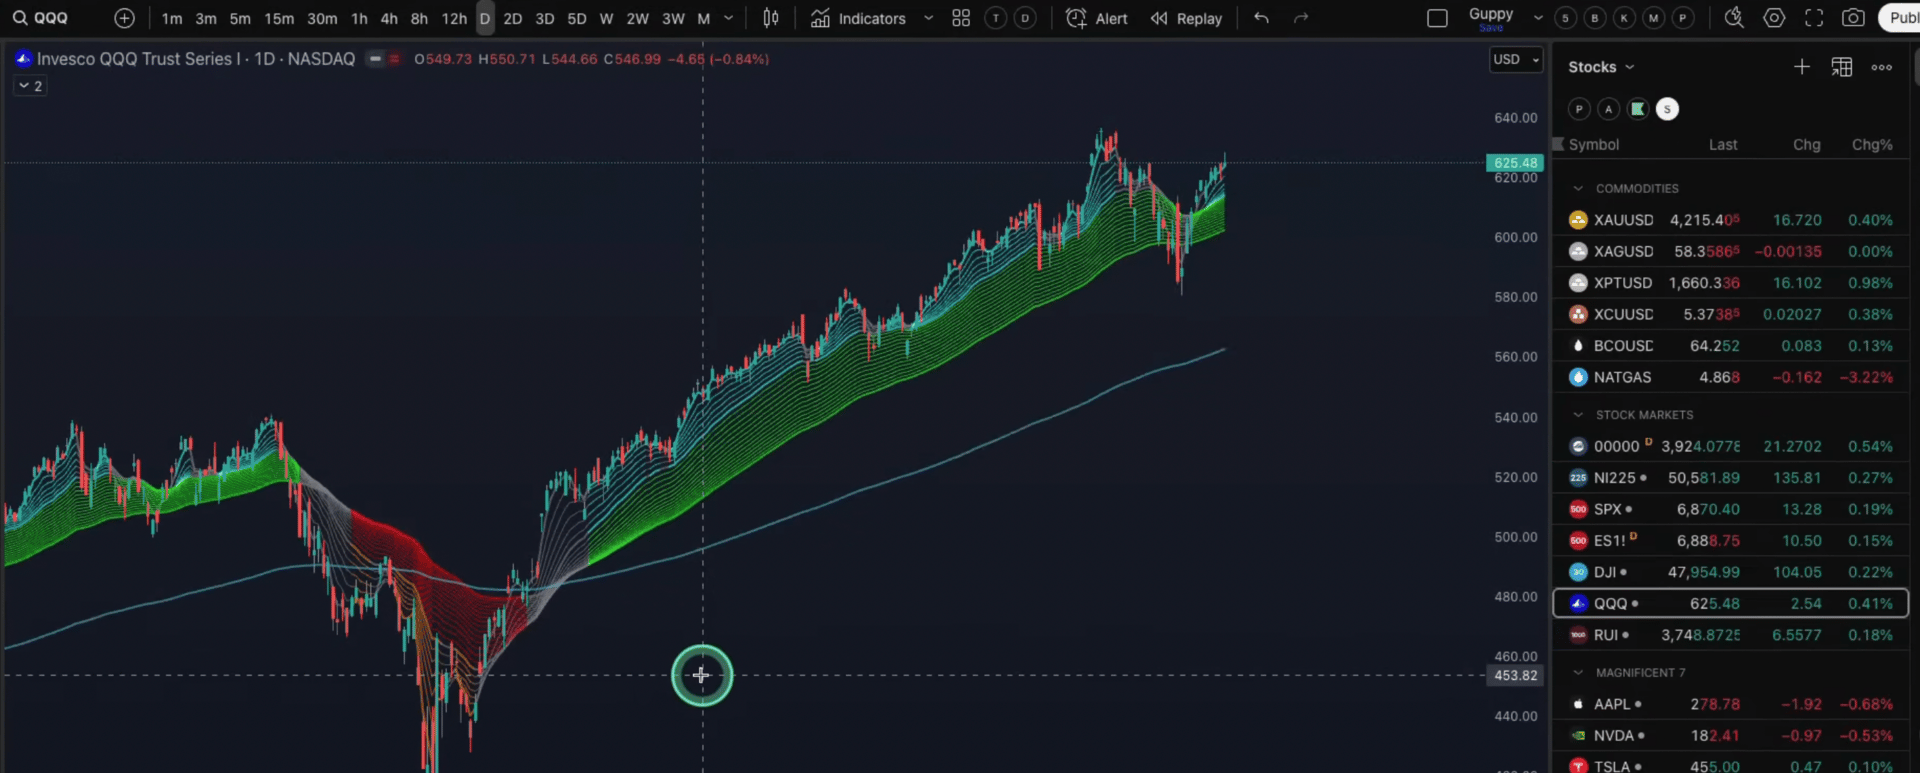The width and height of the screenshot is (1920, 773).
Task: Toggle the P watchlist filter circle
Action: tap(1579, 109)
